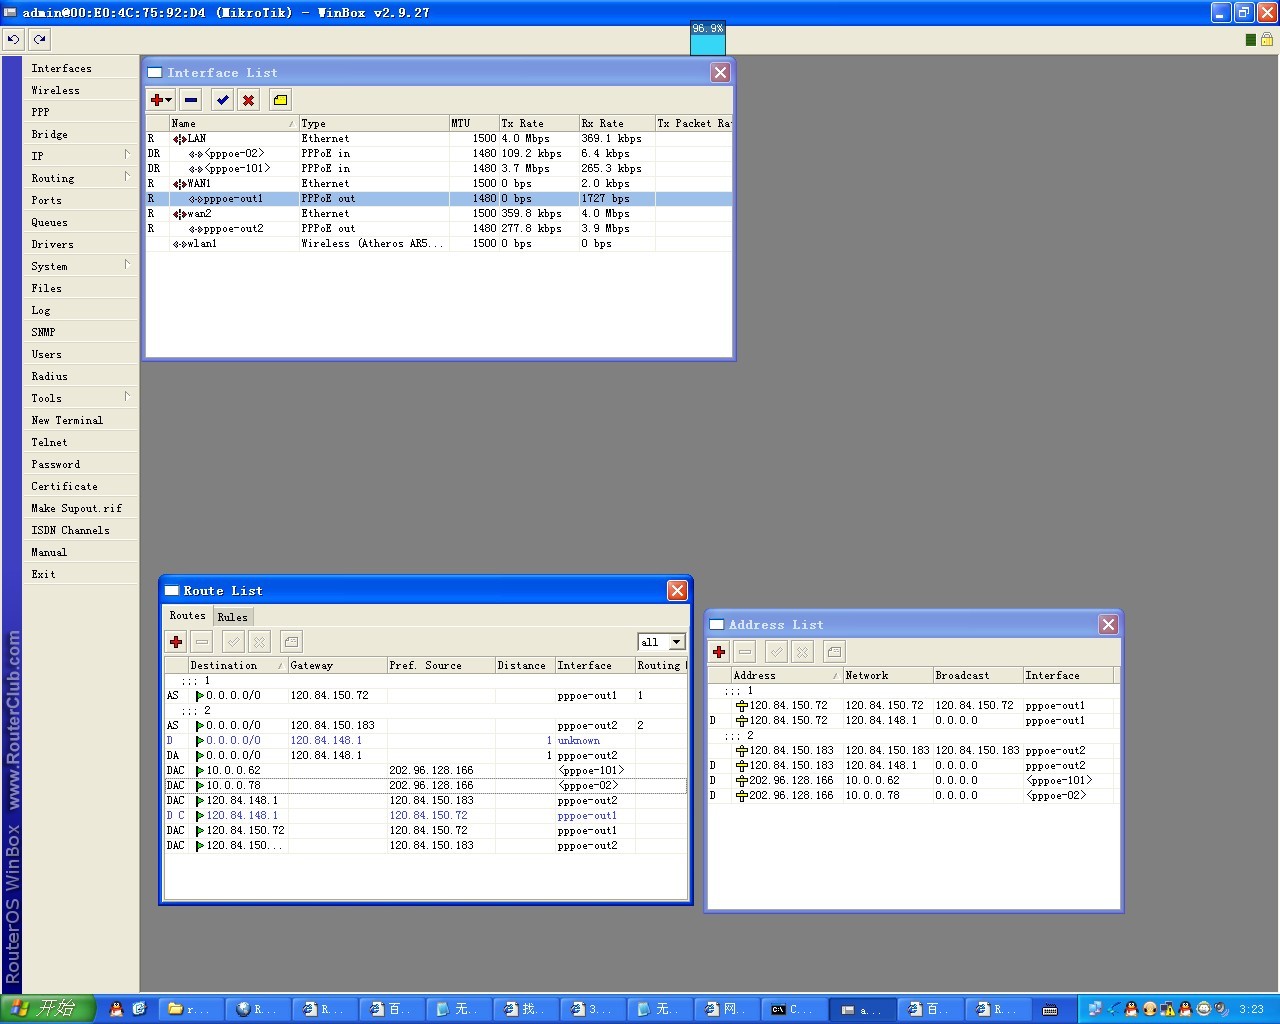Click the taskbar clock showing 3:23
The height and width of the screenshot is (1024, 1280).
tap(1251, 1009)
